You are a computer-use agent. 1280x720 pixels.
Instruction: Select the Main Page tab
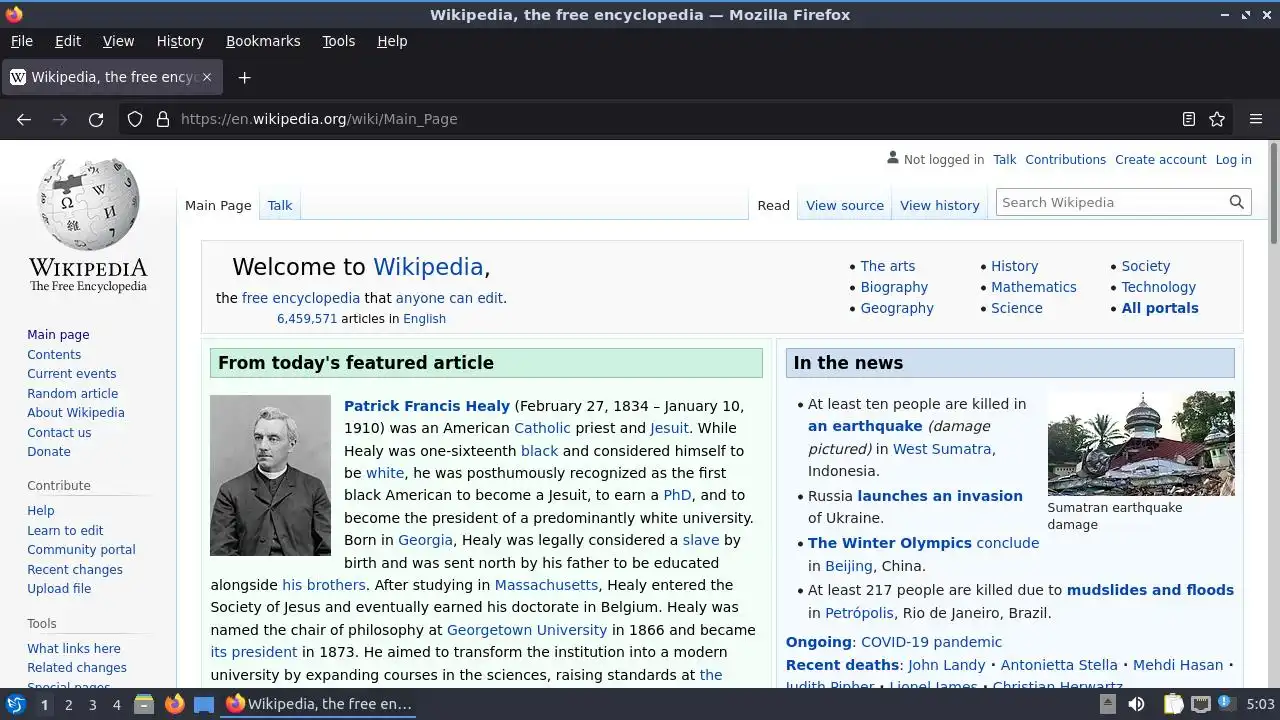point(218,205)
